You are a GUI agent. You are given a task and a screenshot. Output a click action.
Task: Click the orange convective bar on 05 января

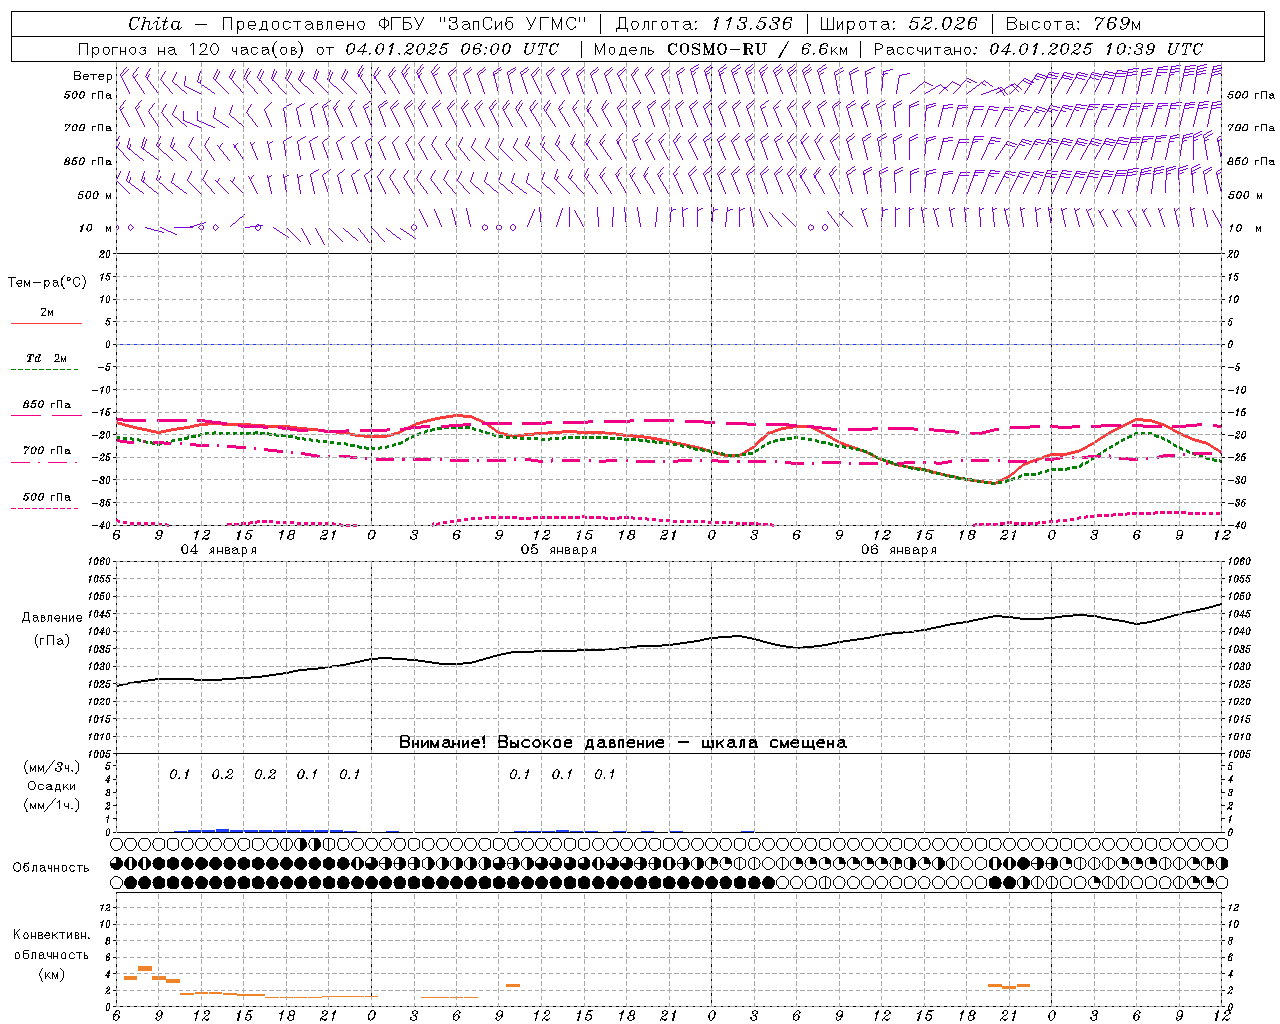click(513, 986)
